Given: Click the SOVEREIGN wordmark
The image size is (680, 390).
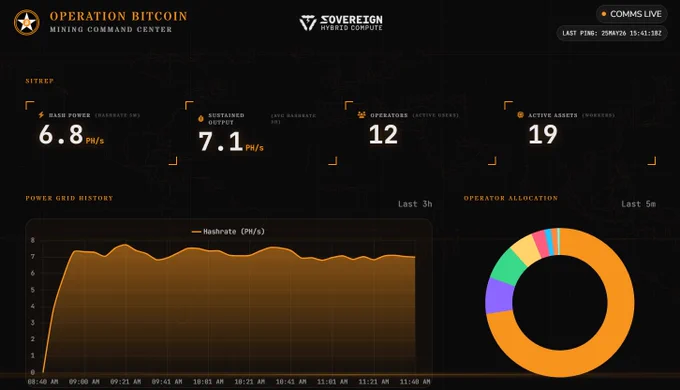Looking at the screenshot, I should point(351,20).
